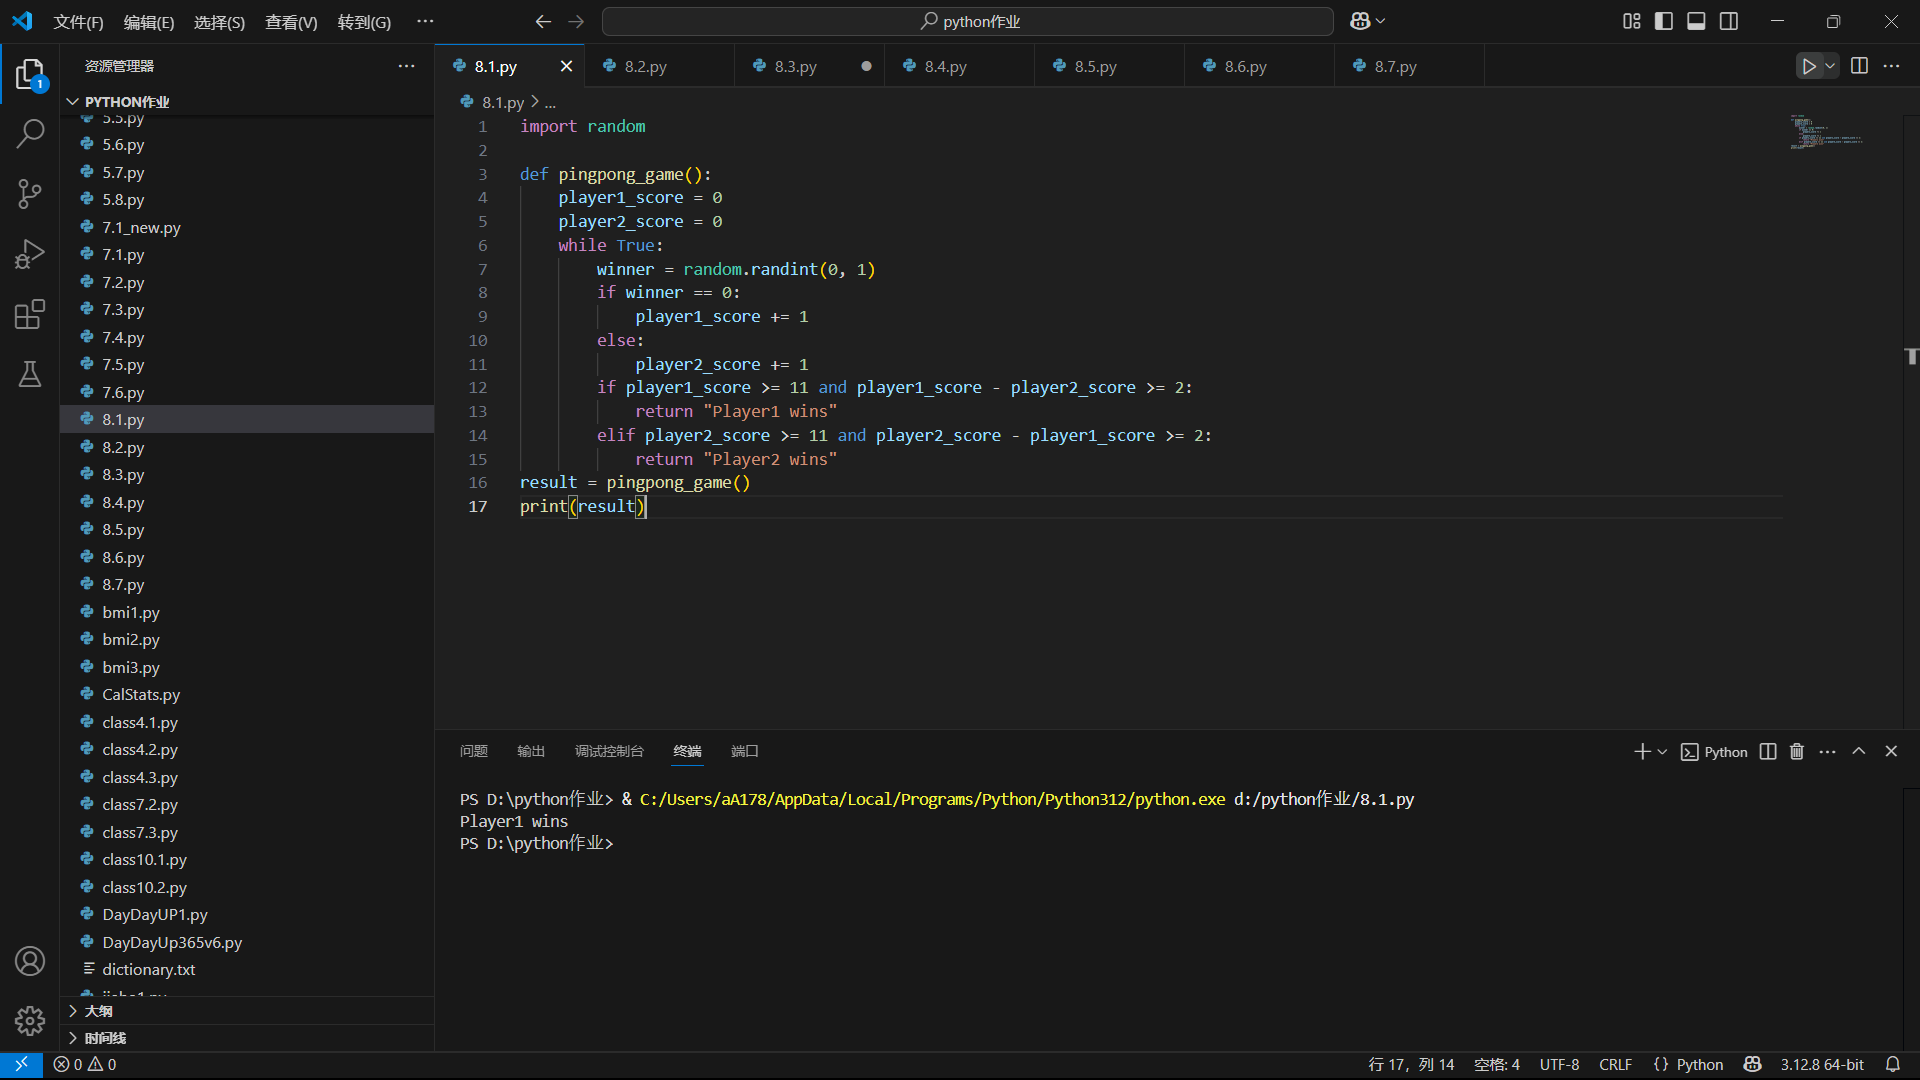Image resolution: width=1920 pixels, height=1080 pixels.
Task: Open the Run and Debug view
Action: coord(30,254)
